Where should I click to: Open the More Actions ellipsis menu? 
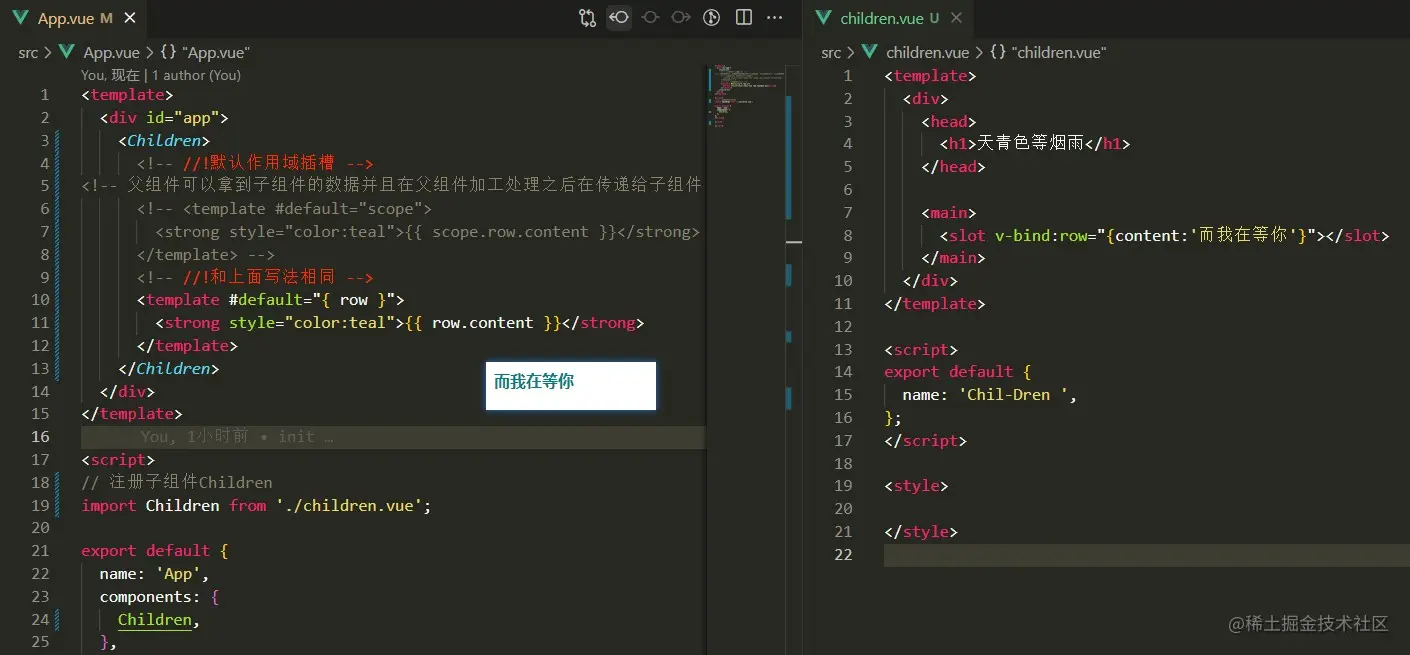(x=774, y=18)
